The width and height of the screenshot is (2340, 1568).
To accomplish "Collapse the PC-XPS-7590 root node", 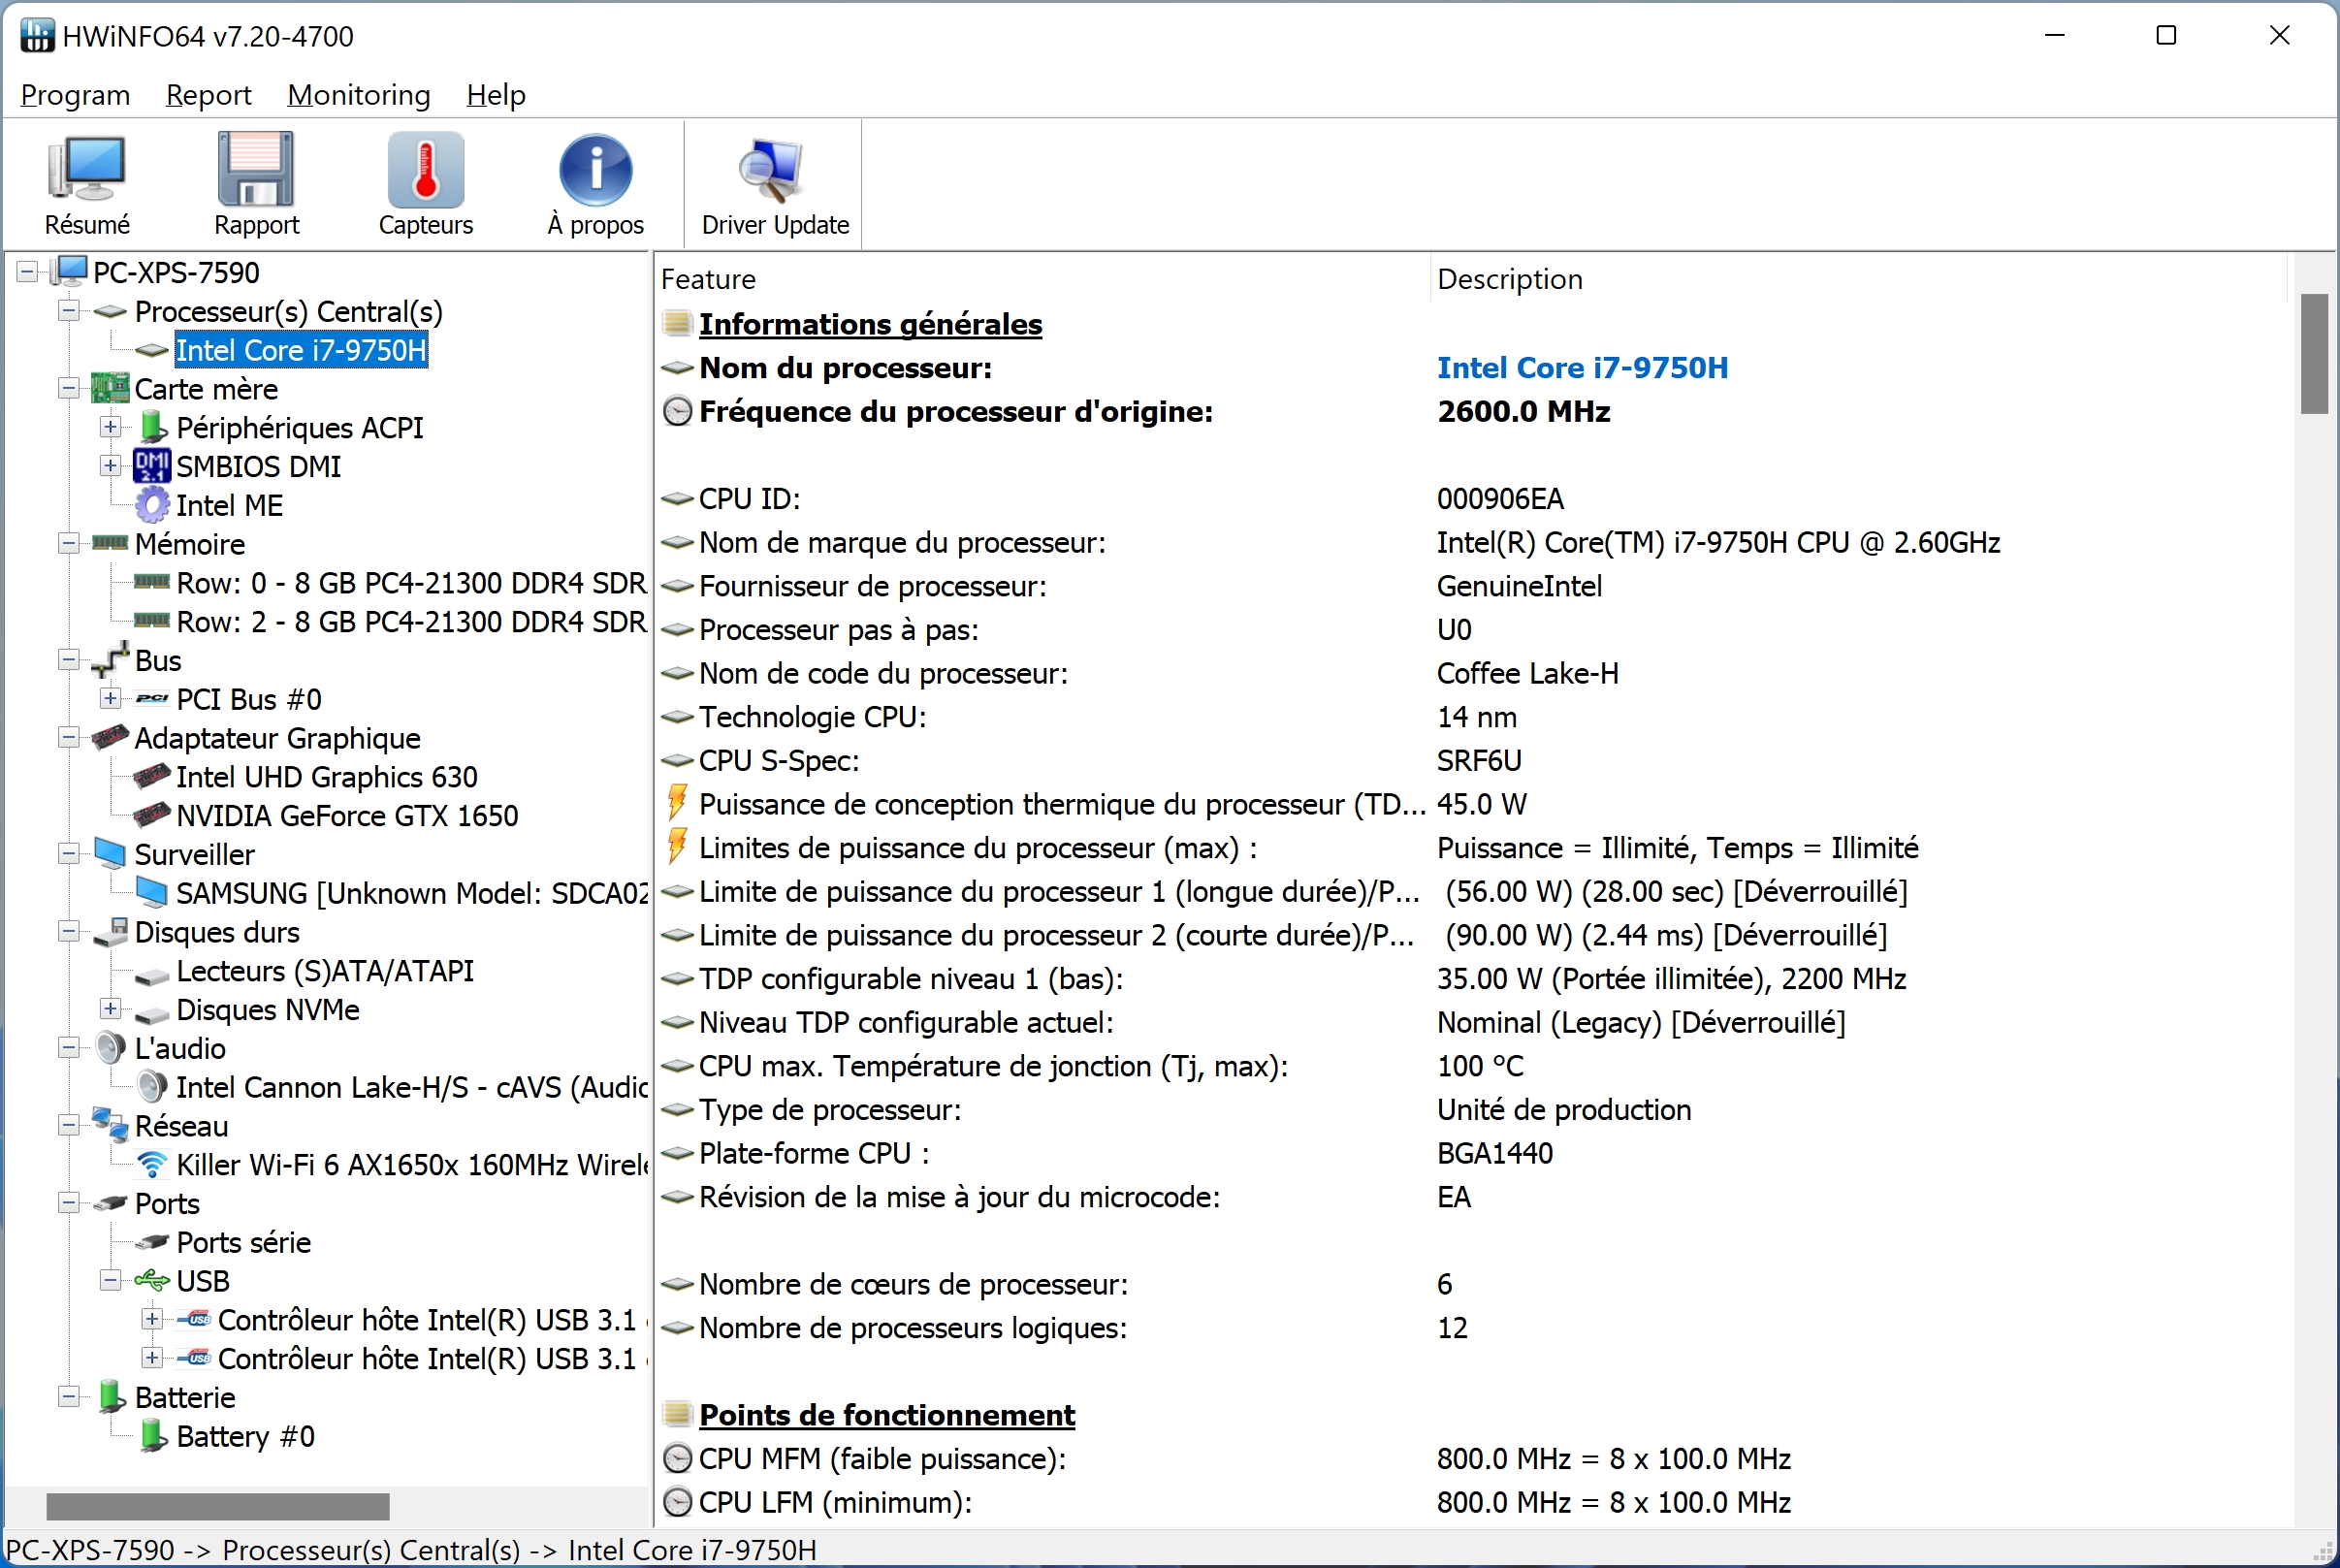I will pyautogui.click(x=28, y=271).
